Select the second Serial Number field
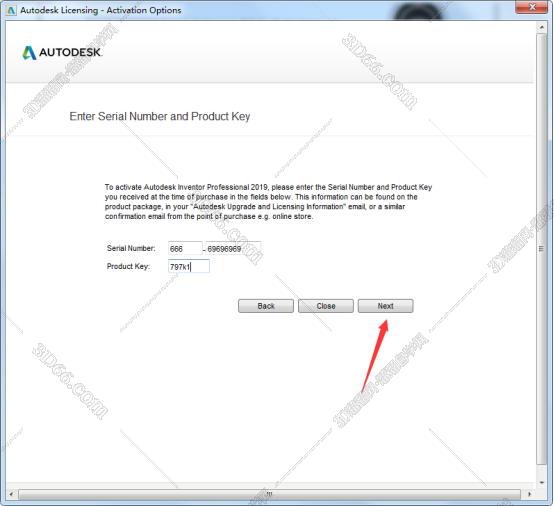This screenshot has width=554, height=506. tap(234, 248)
